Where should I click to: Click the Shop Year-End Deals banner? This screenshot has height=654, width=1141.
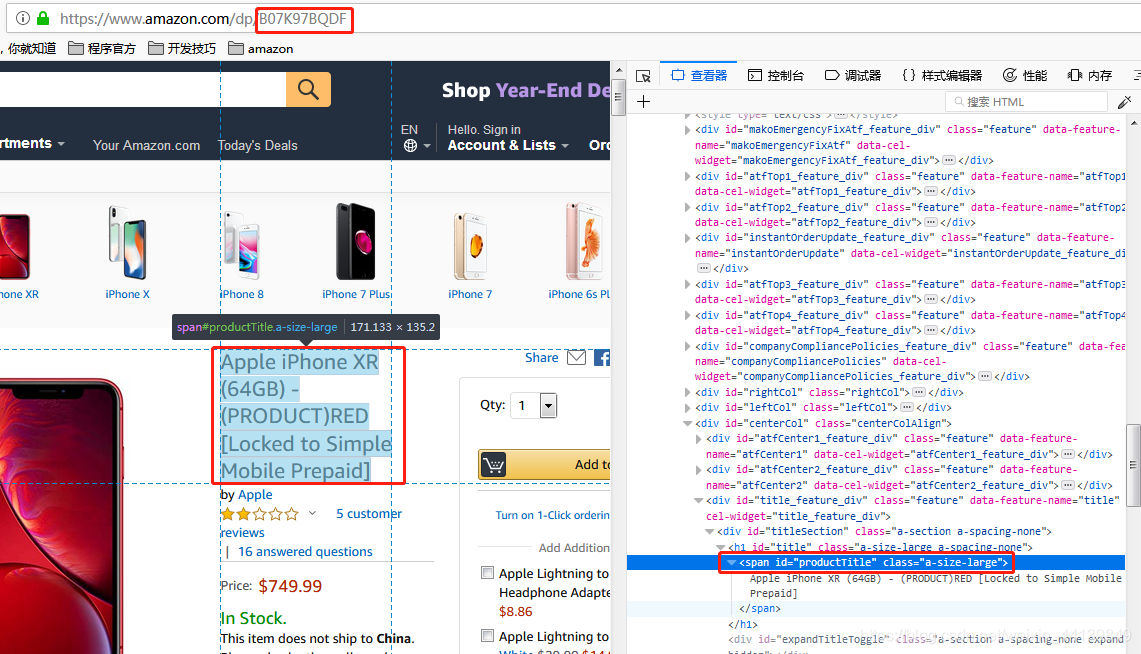tap(526, 90)
